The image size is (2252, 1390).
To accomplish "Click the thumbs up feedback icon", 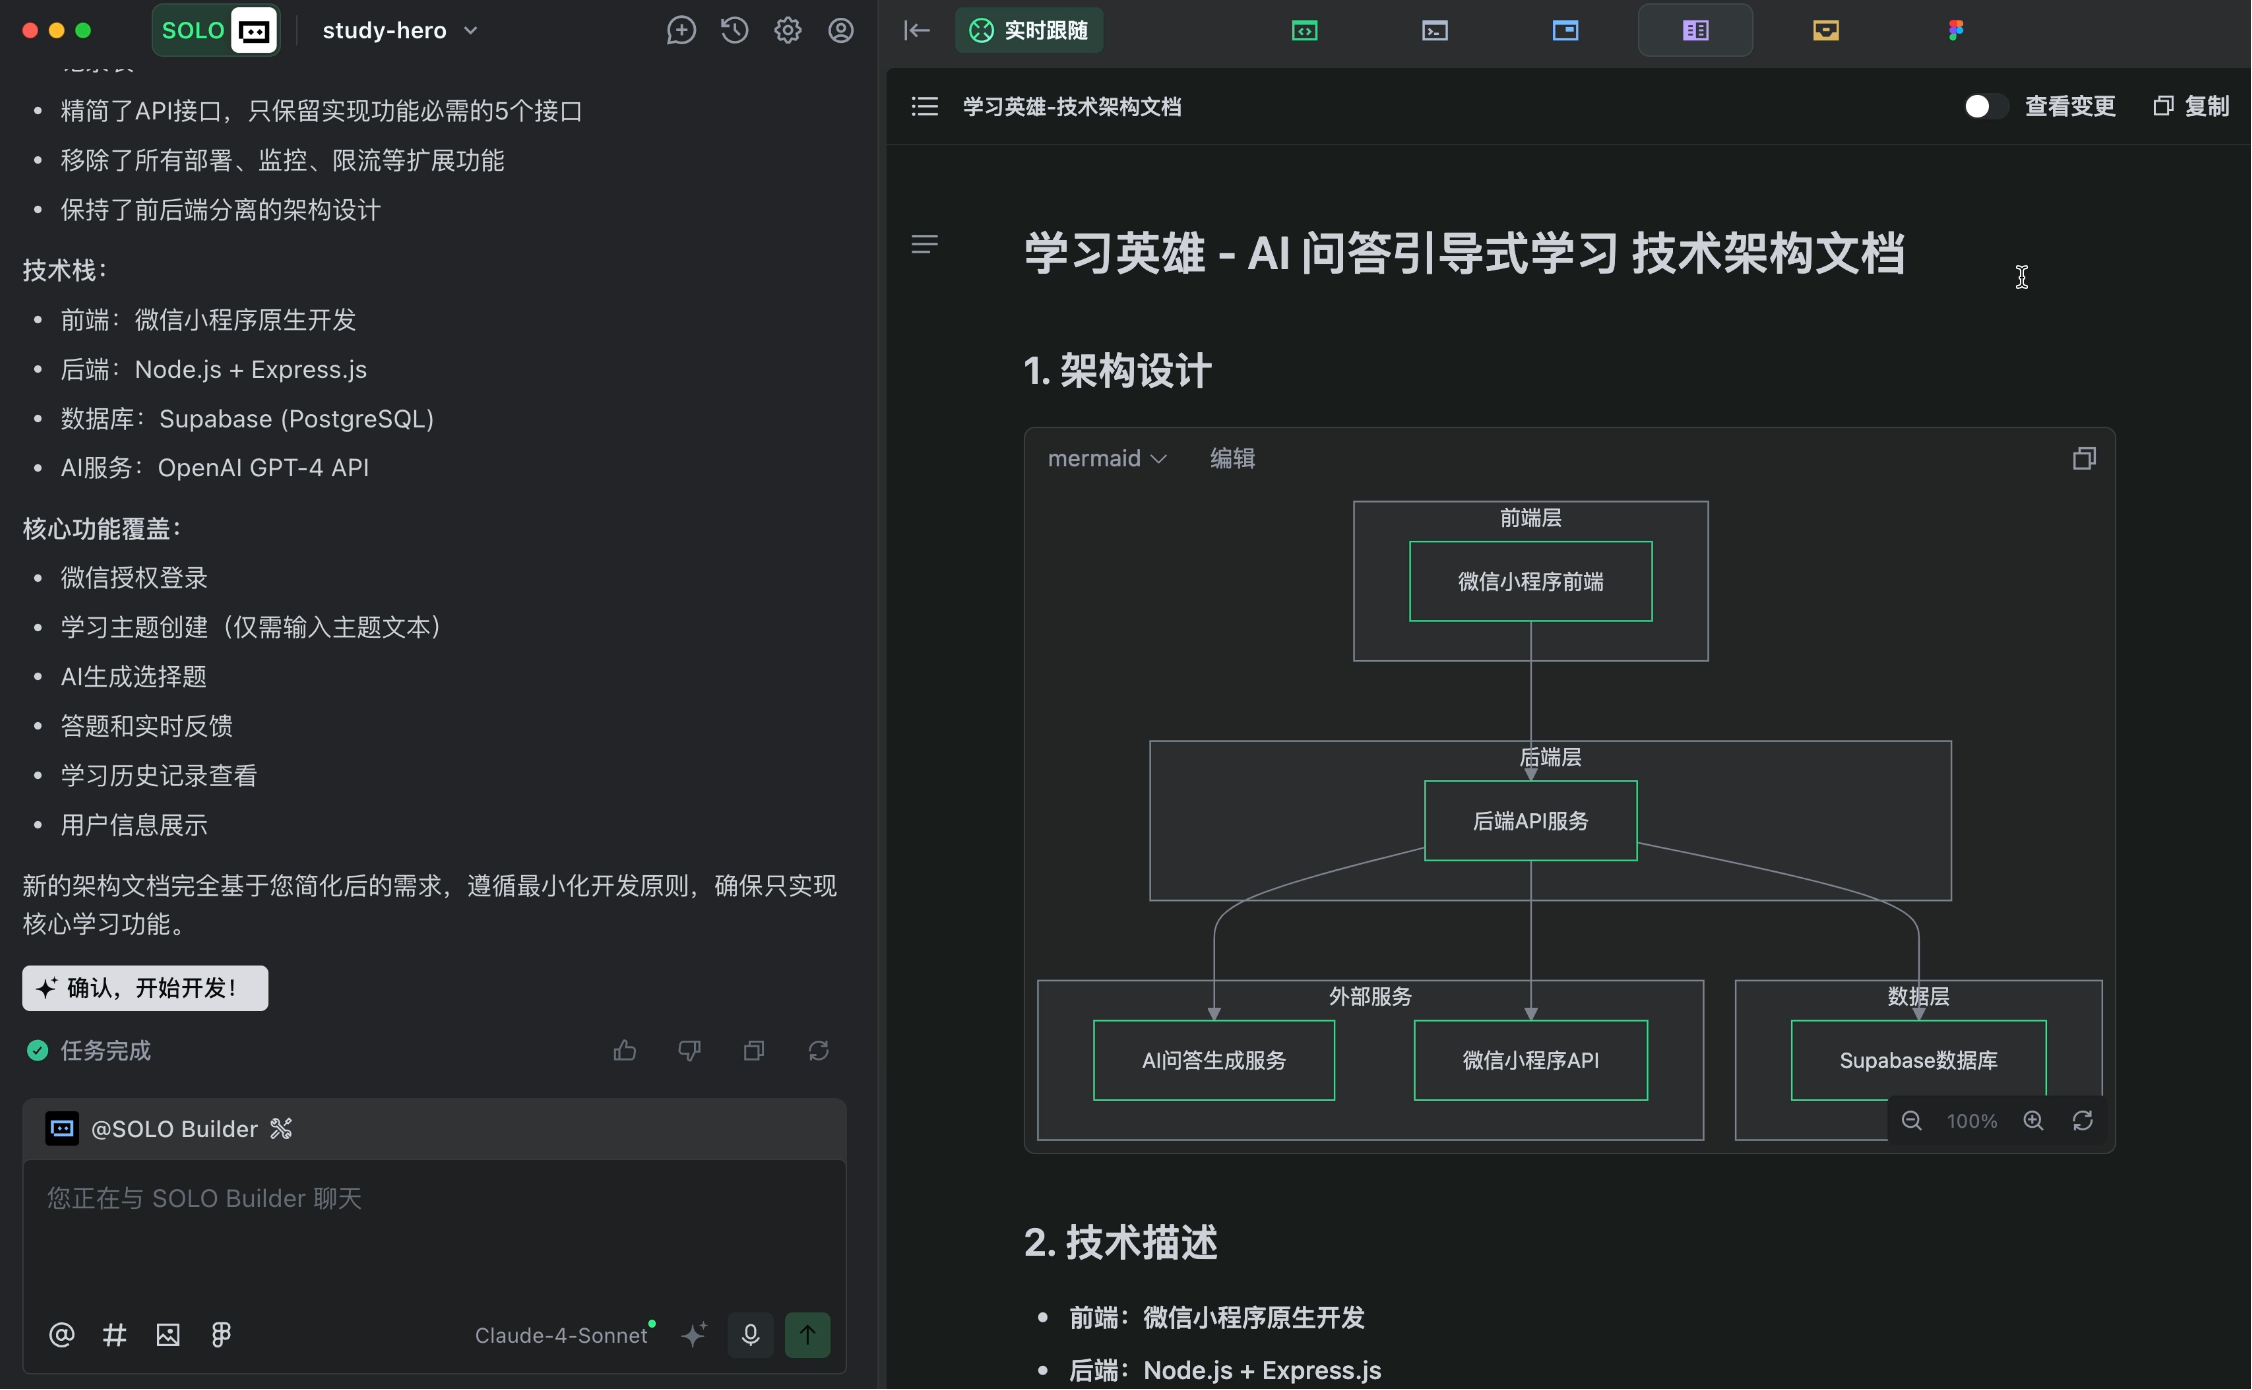I will click(x=625, y=1051).
